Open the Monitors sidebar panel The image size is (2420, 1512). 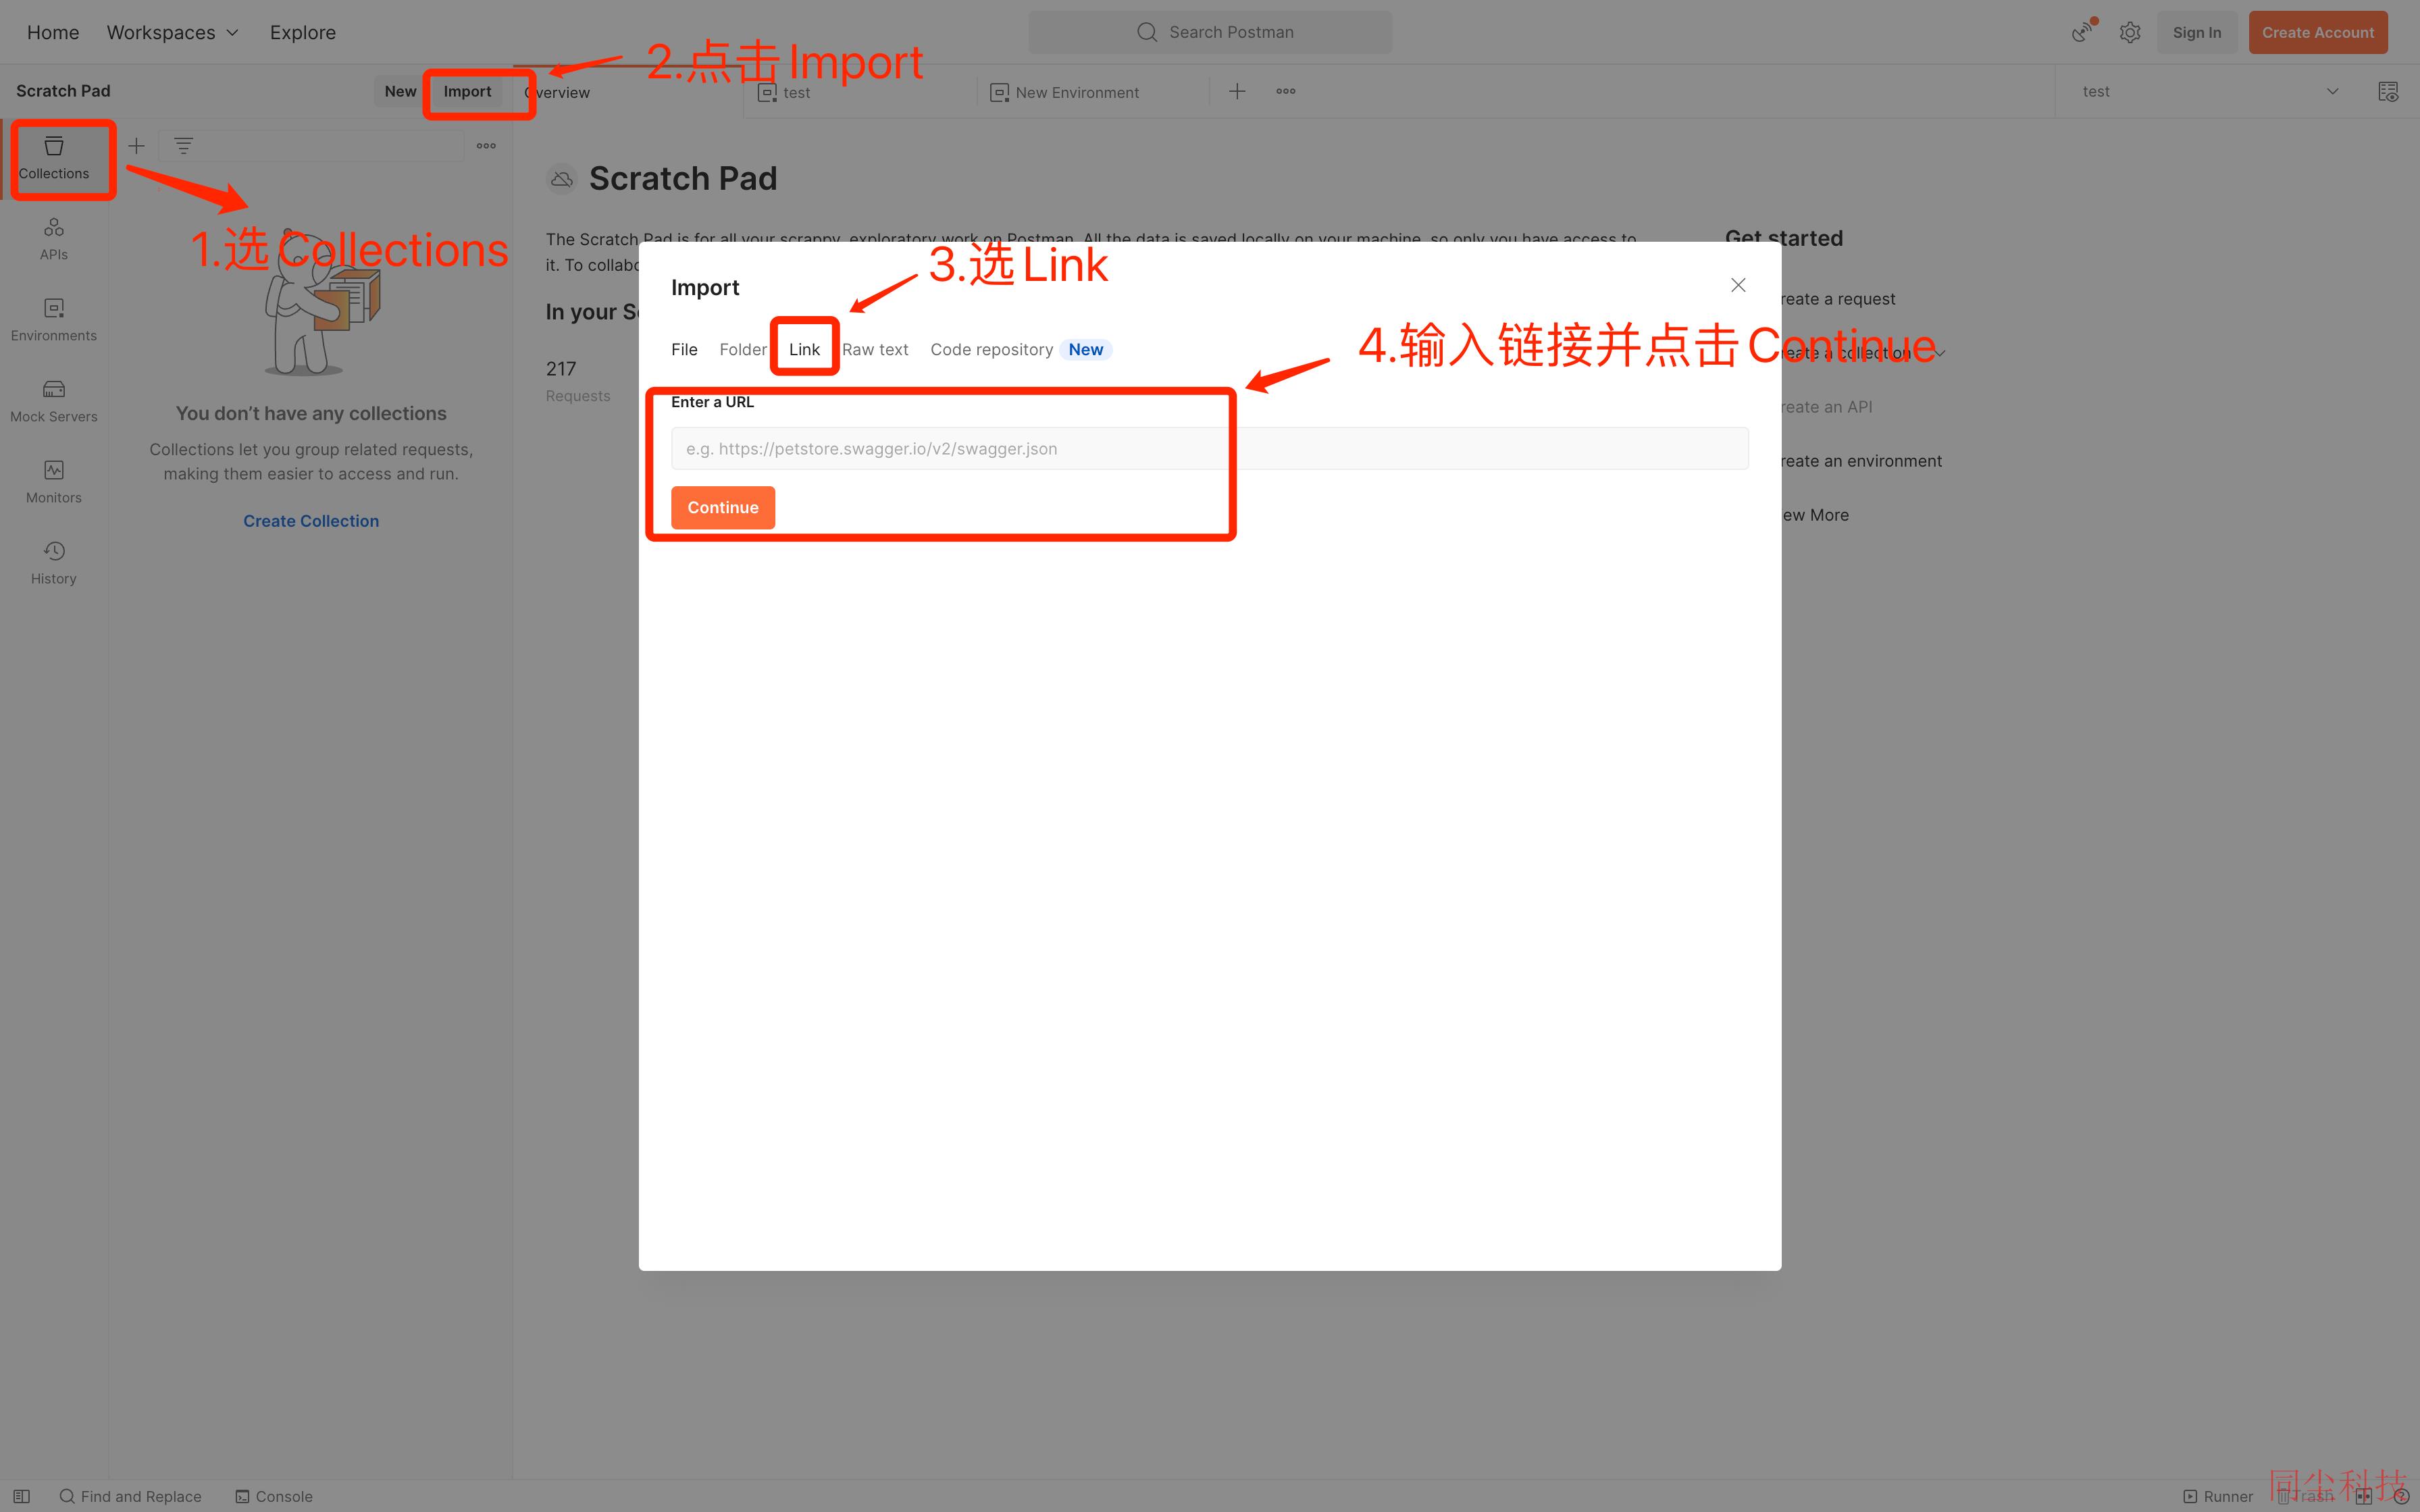coord(54,482)
